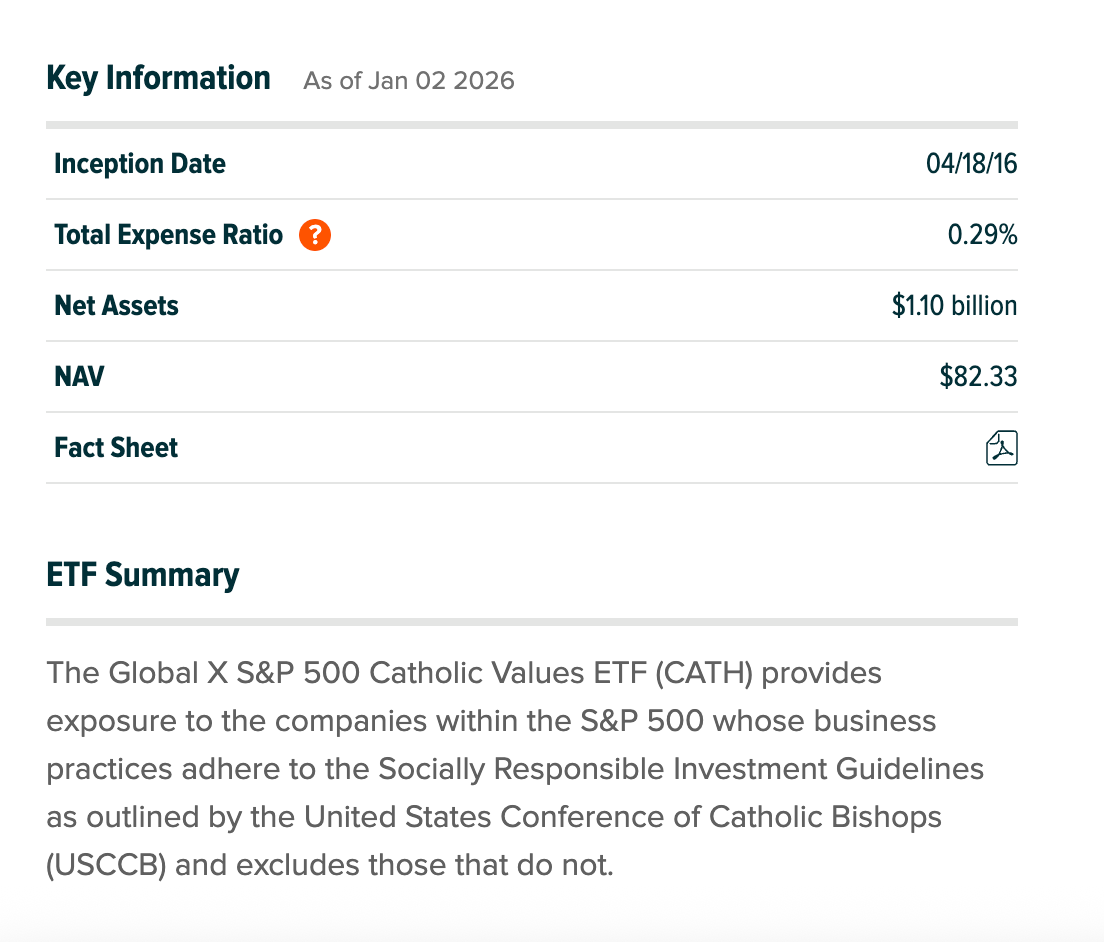Click the Fact Sheet row label
Screen dimensions: 1104x942
tap(116, 448)
